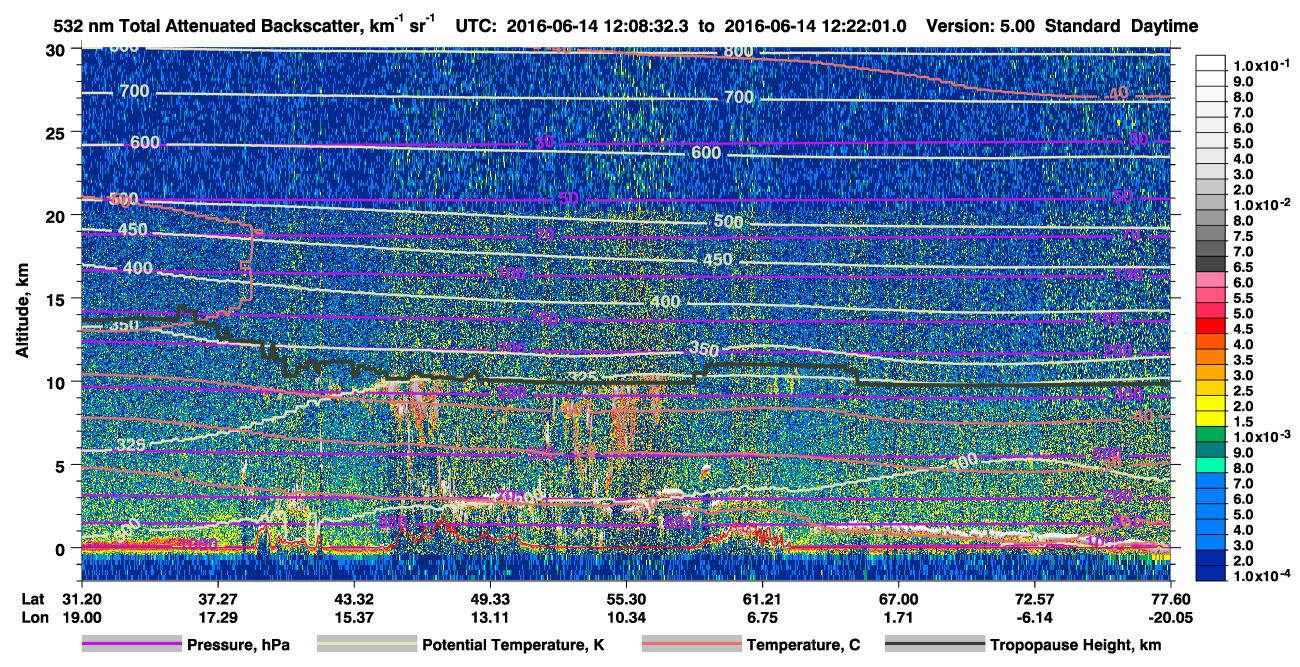The width and height of the screenshot is (1300, 667).
Task: Select the 'Potential Temperature, K' legend label
Action: [513, 645]
